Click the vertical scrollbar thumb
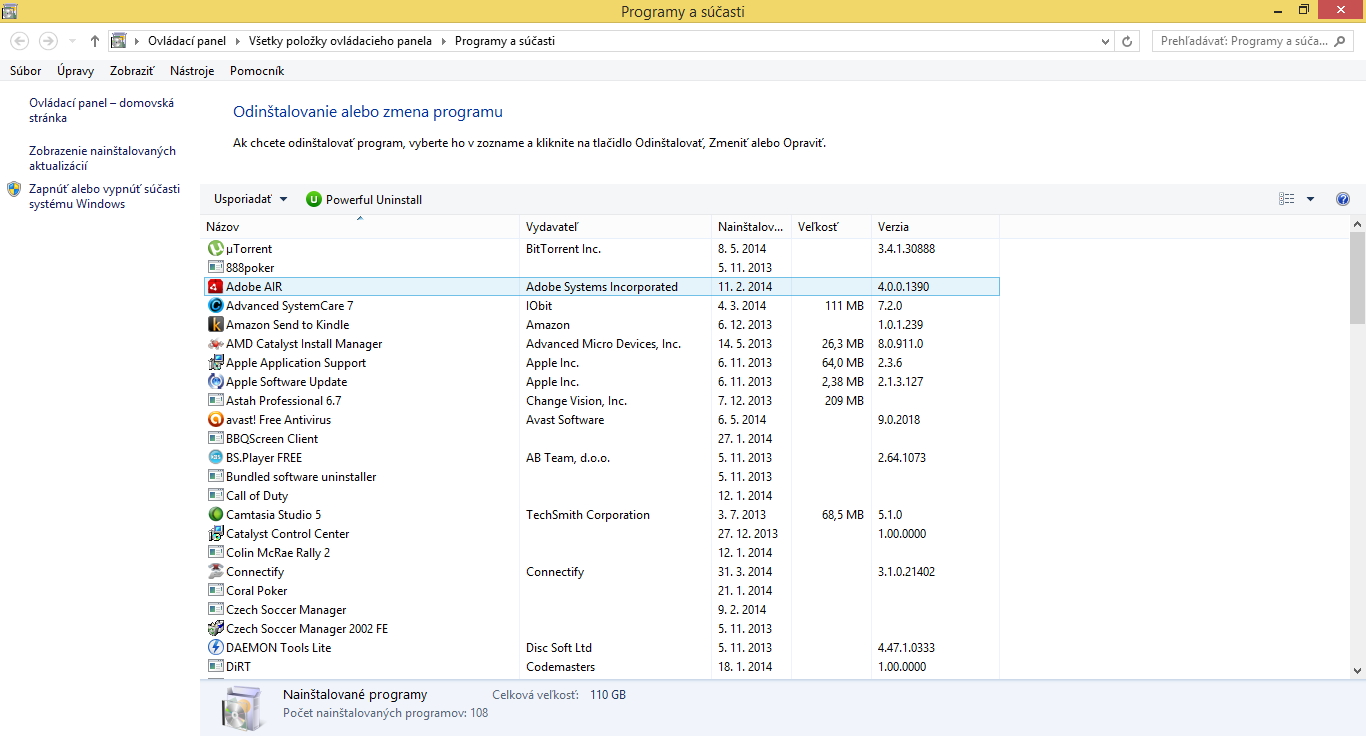Image resolution: width=1366 pixels, height=736 pixels. click(1357, 278)
